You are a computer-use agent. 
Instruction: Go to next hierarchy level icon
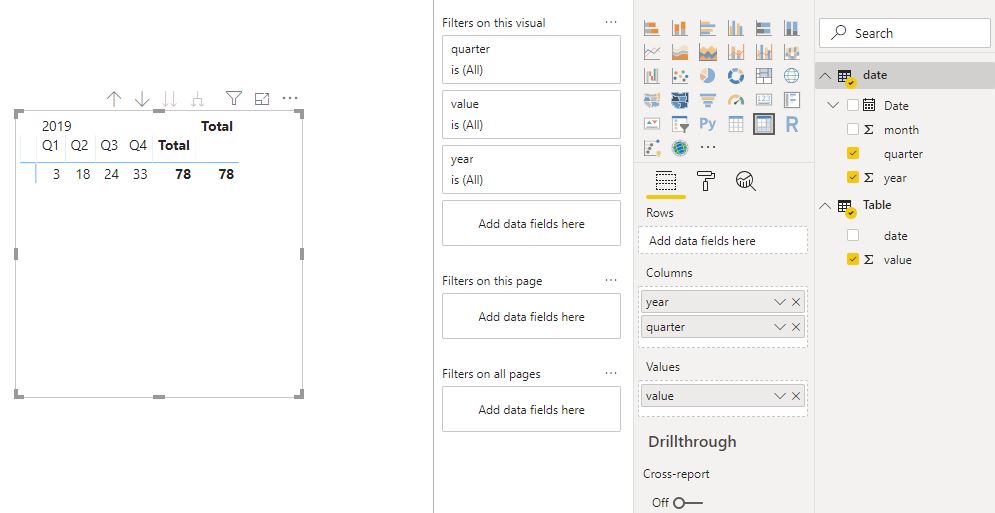tap(169, 98)
